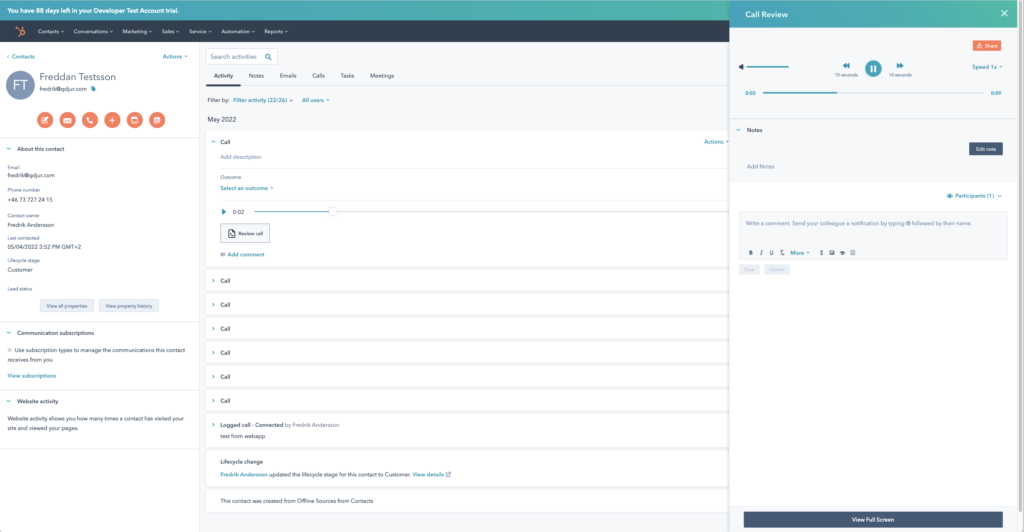Click the search magnifier in Search activities
Image resolution: width=1024 pixels, height=532 pixels.
[268, 57]
